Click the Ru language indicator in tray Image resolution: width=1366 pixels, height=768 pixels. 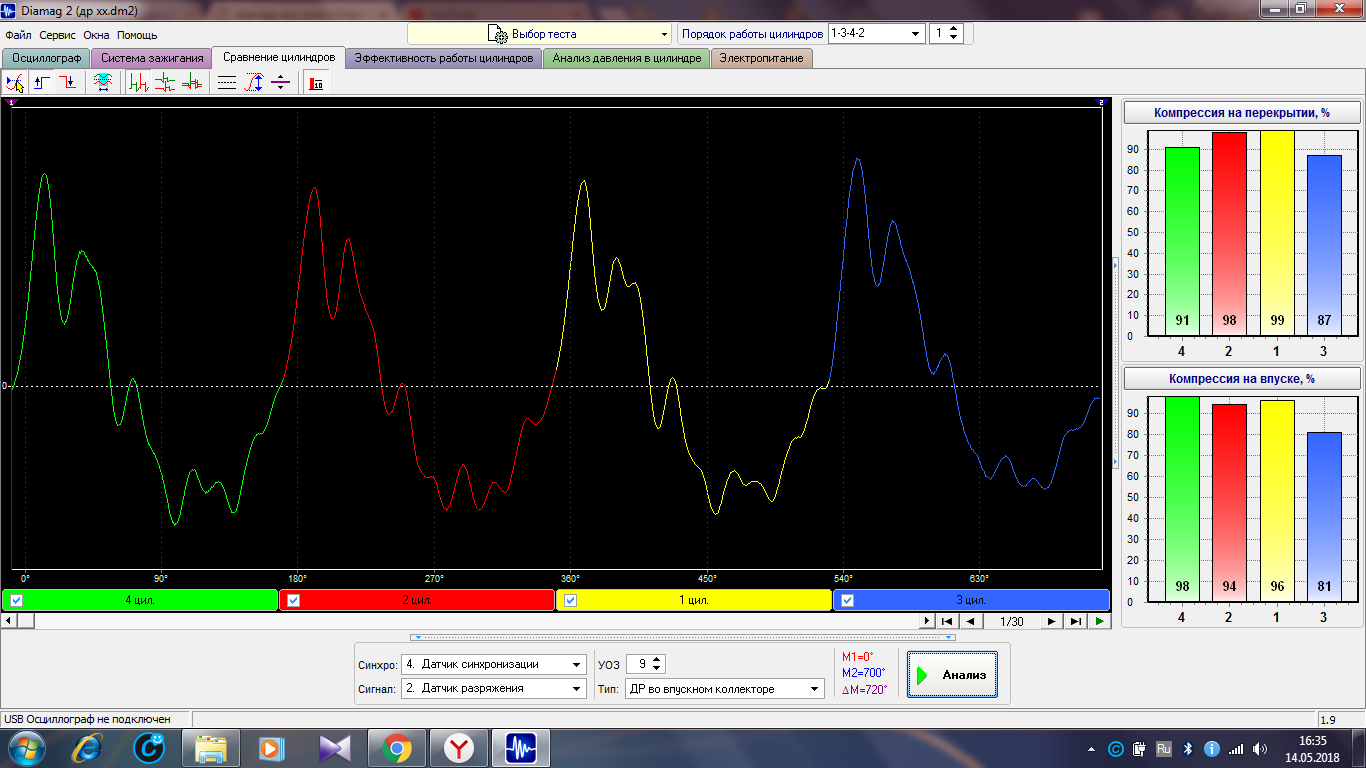[x=1164, y=748]
